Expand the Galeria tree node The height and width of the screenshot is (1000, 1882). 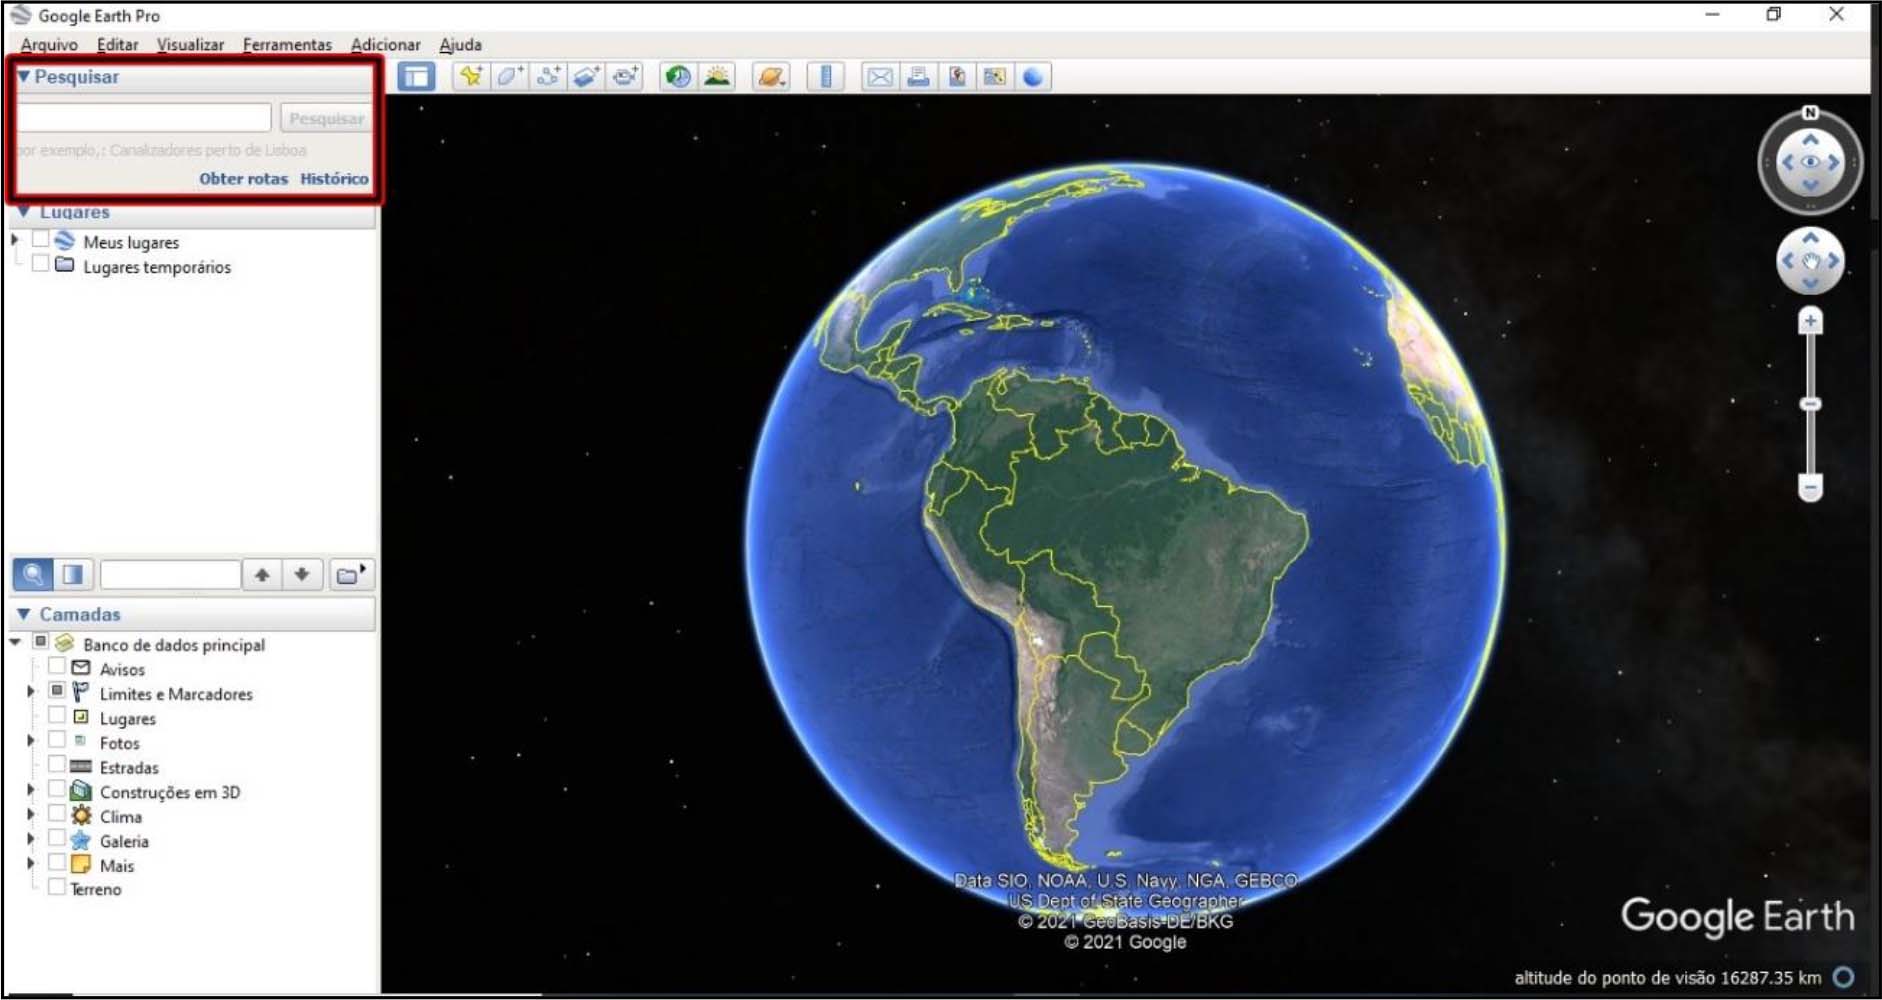(30, 838)
